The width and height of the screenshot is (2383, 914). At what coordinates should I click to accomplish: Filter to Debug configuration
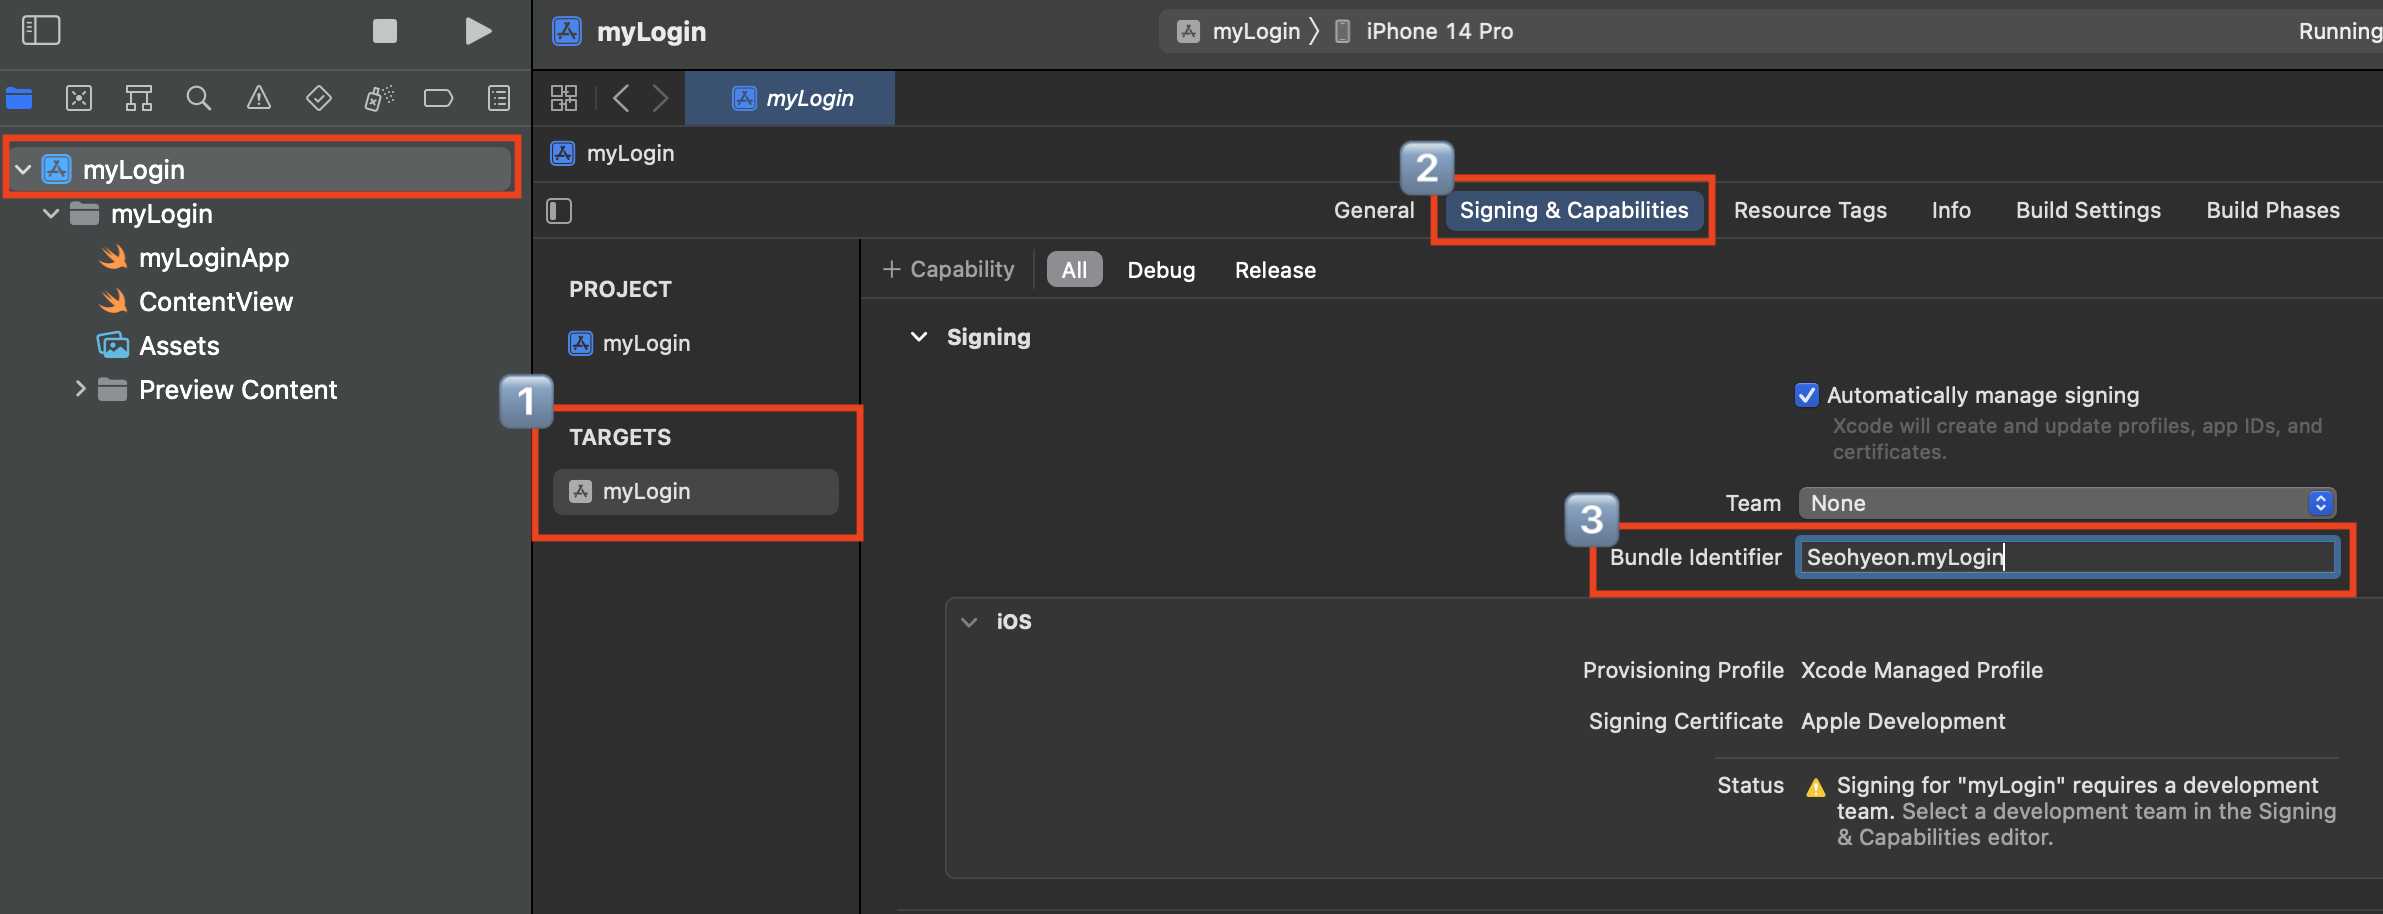coord(1161,270)
